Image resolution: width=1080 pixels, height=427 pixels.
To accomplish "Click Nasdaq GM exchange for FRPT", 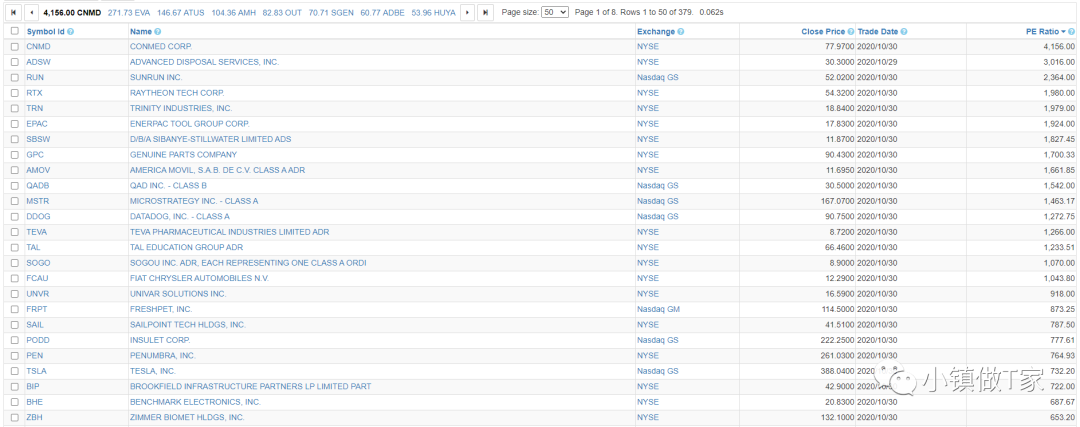I will click(x=658, y=309).
